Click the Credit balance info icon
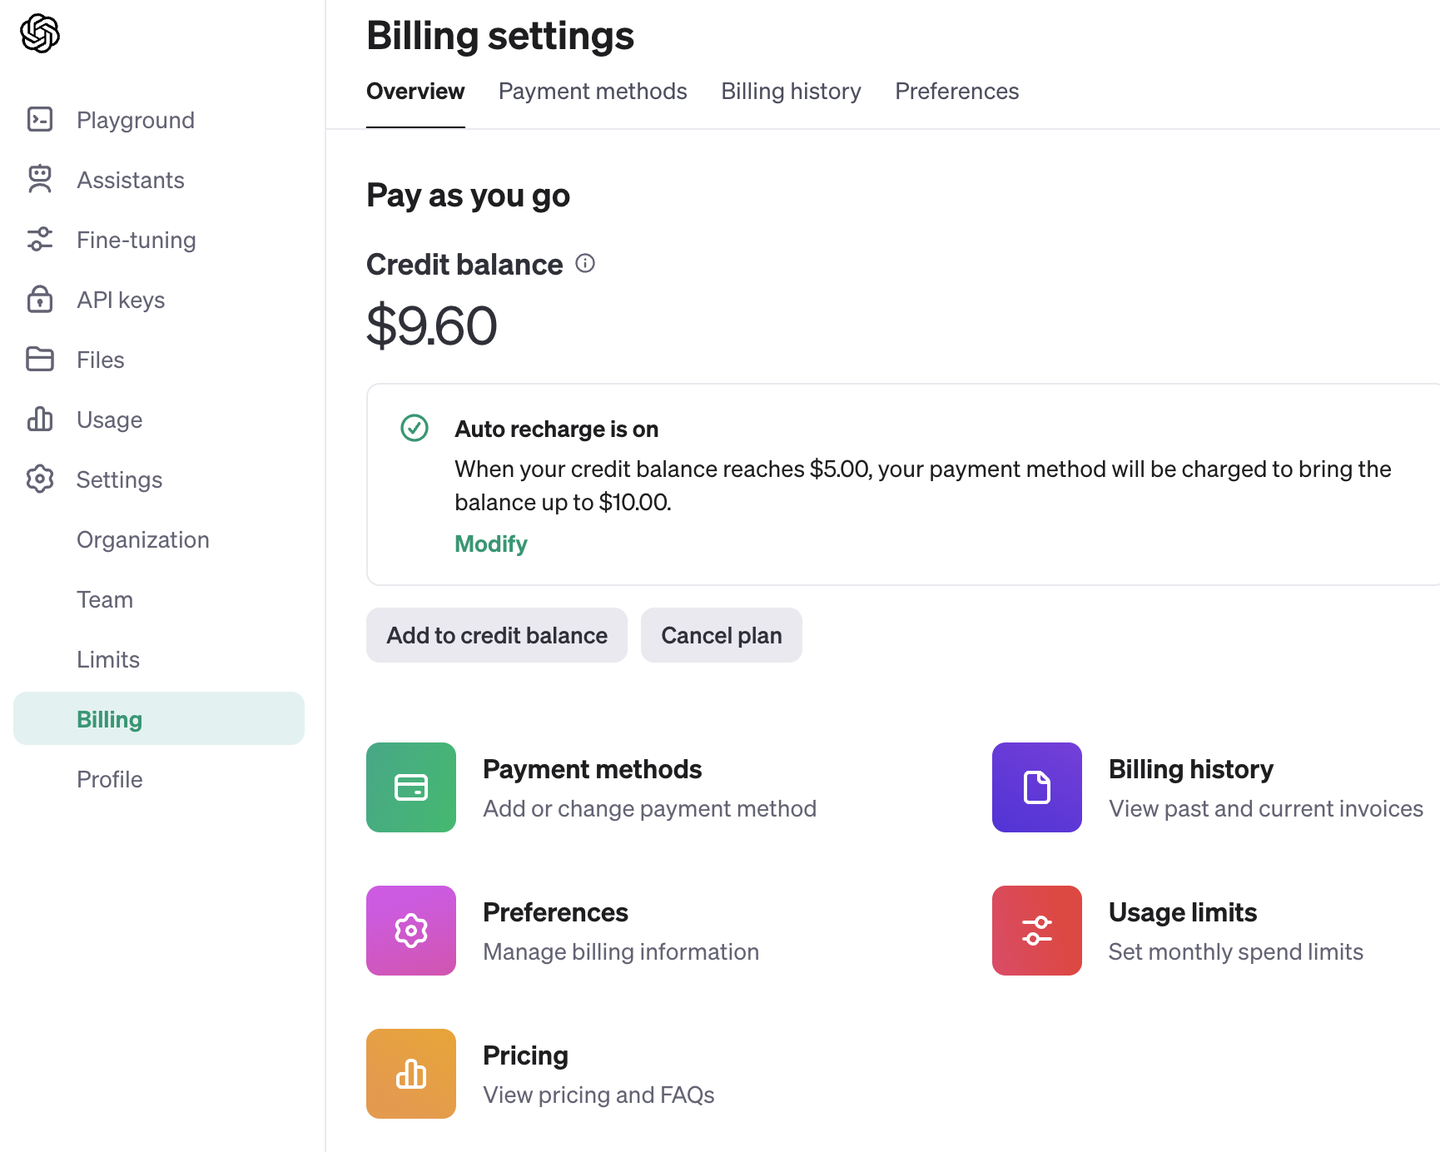This screenshot has width=1440, height=1152. click(586, 263)
